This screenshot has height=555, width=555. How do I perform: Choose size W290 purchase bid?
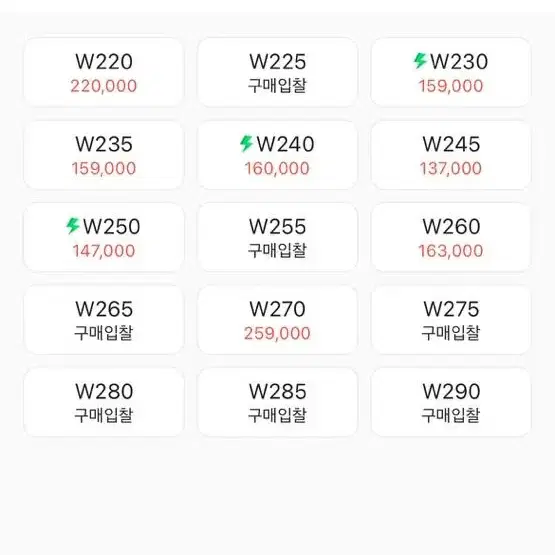(451, 402)
